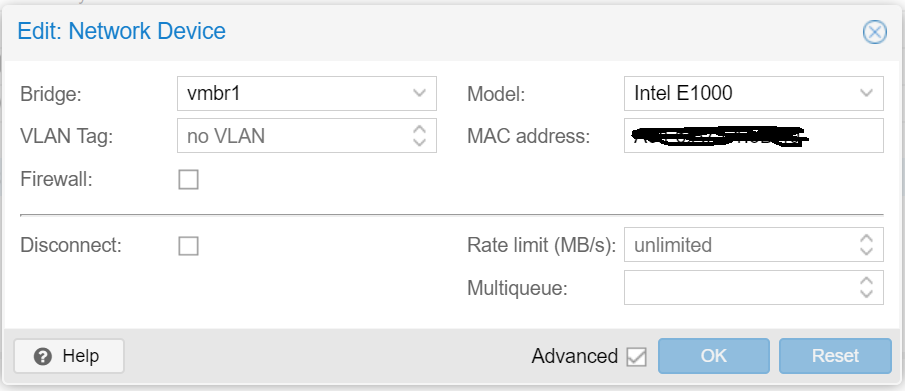Expand the Bridge dropdown arrow
Image resolution: width=905 pixels, height=391 pixels.
[420, 93]
